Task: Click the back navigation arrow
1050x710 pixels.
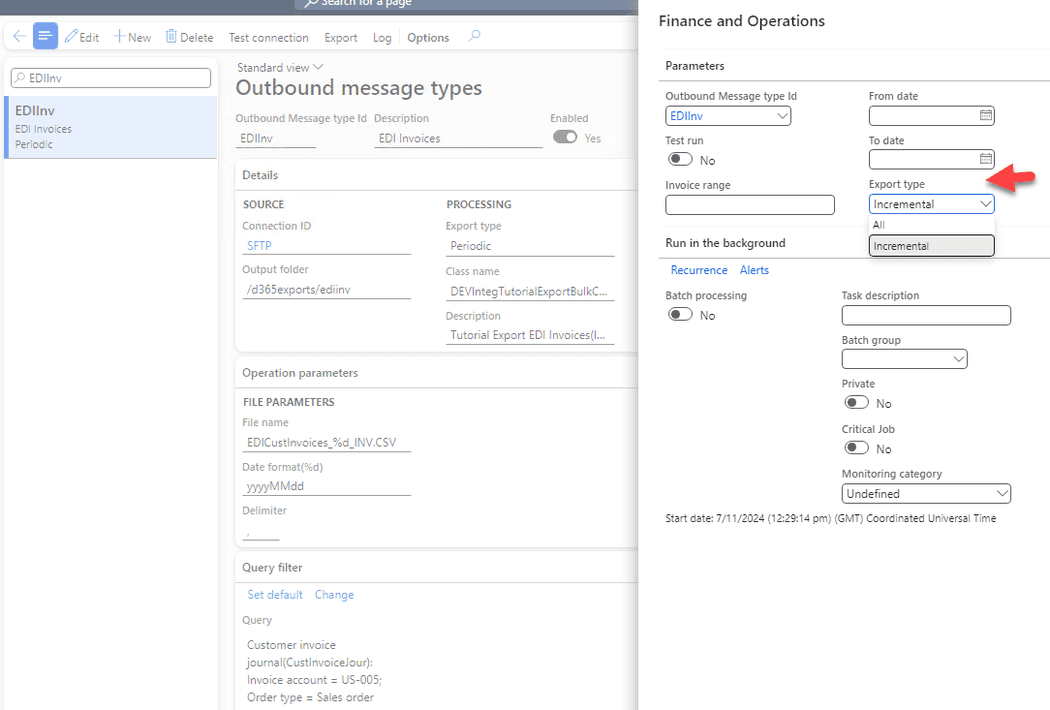Action: (18, 35)
